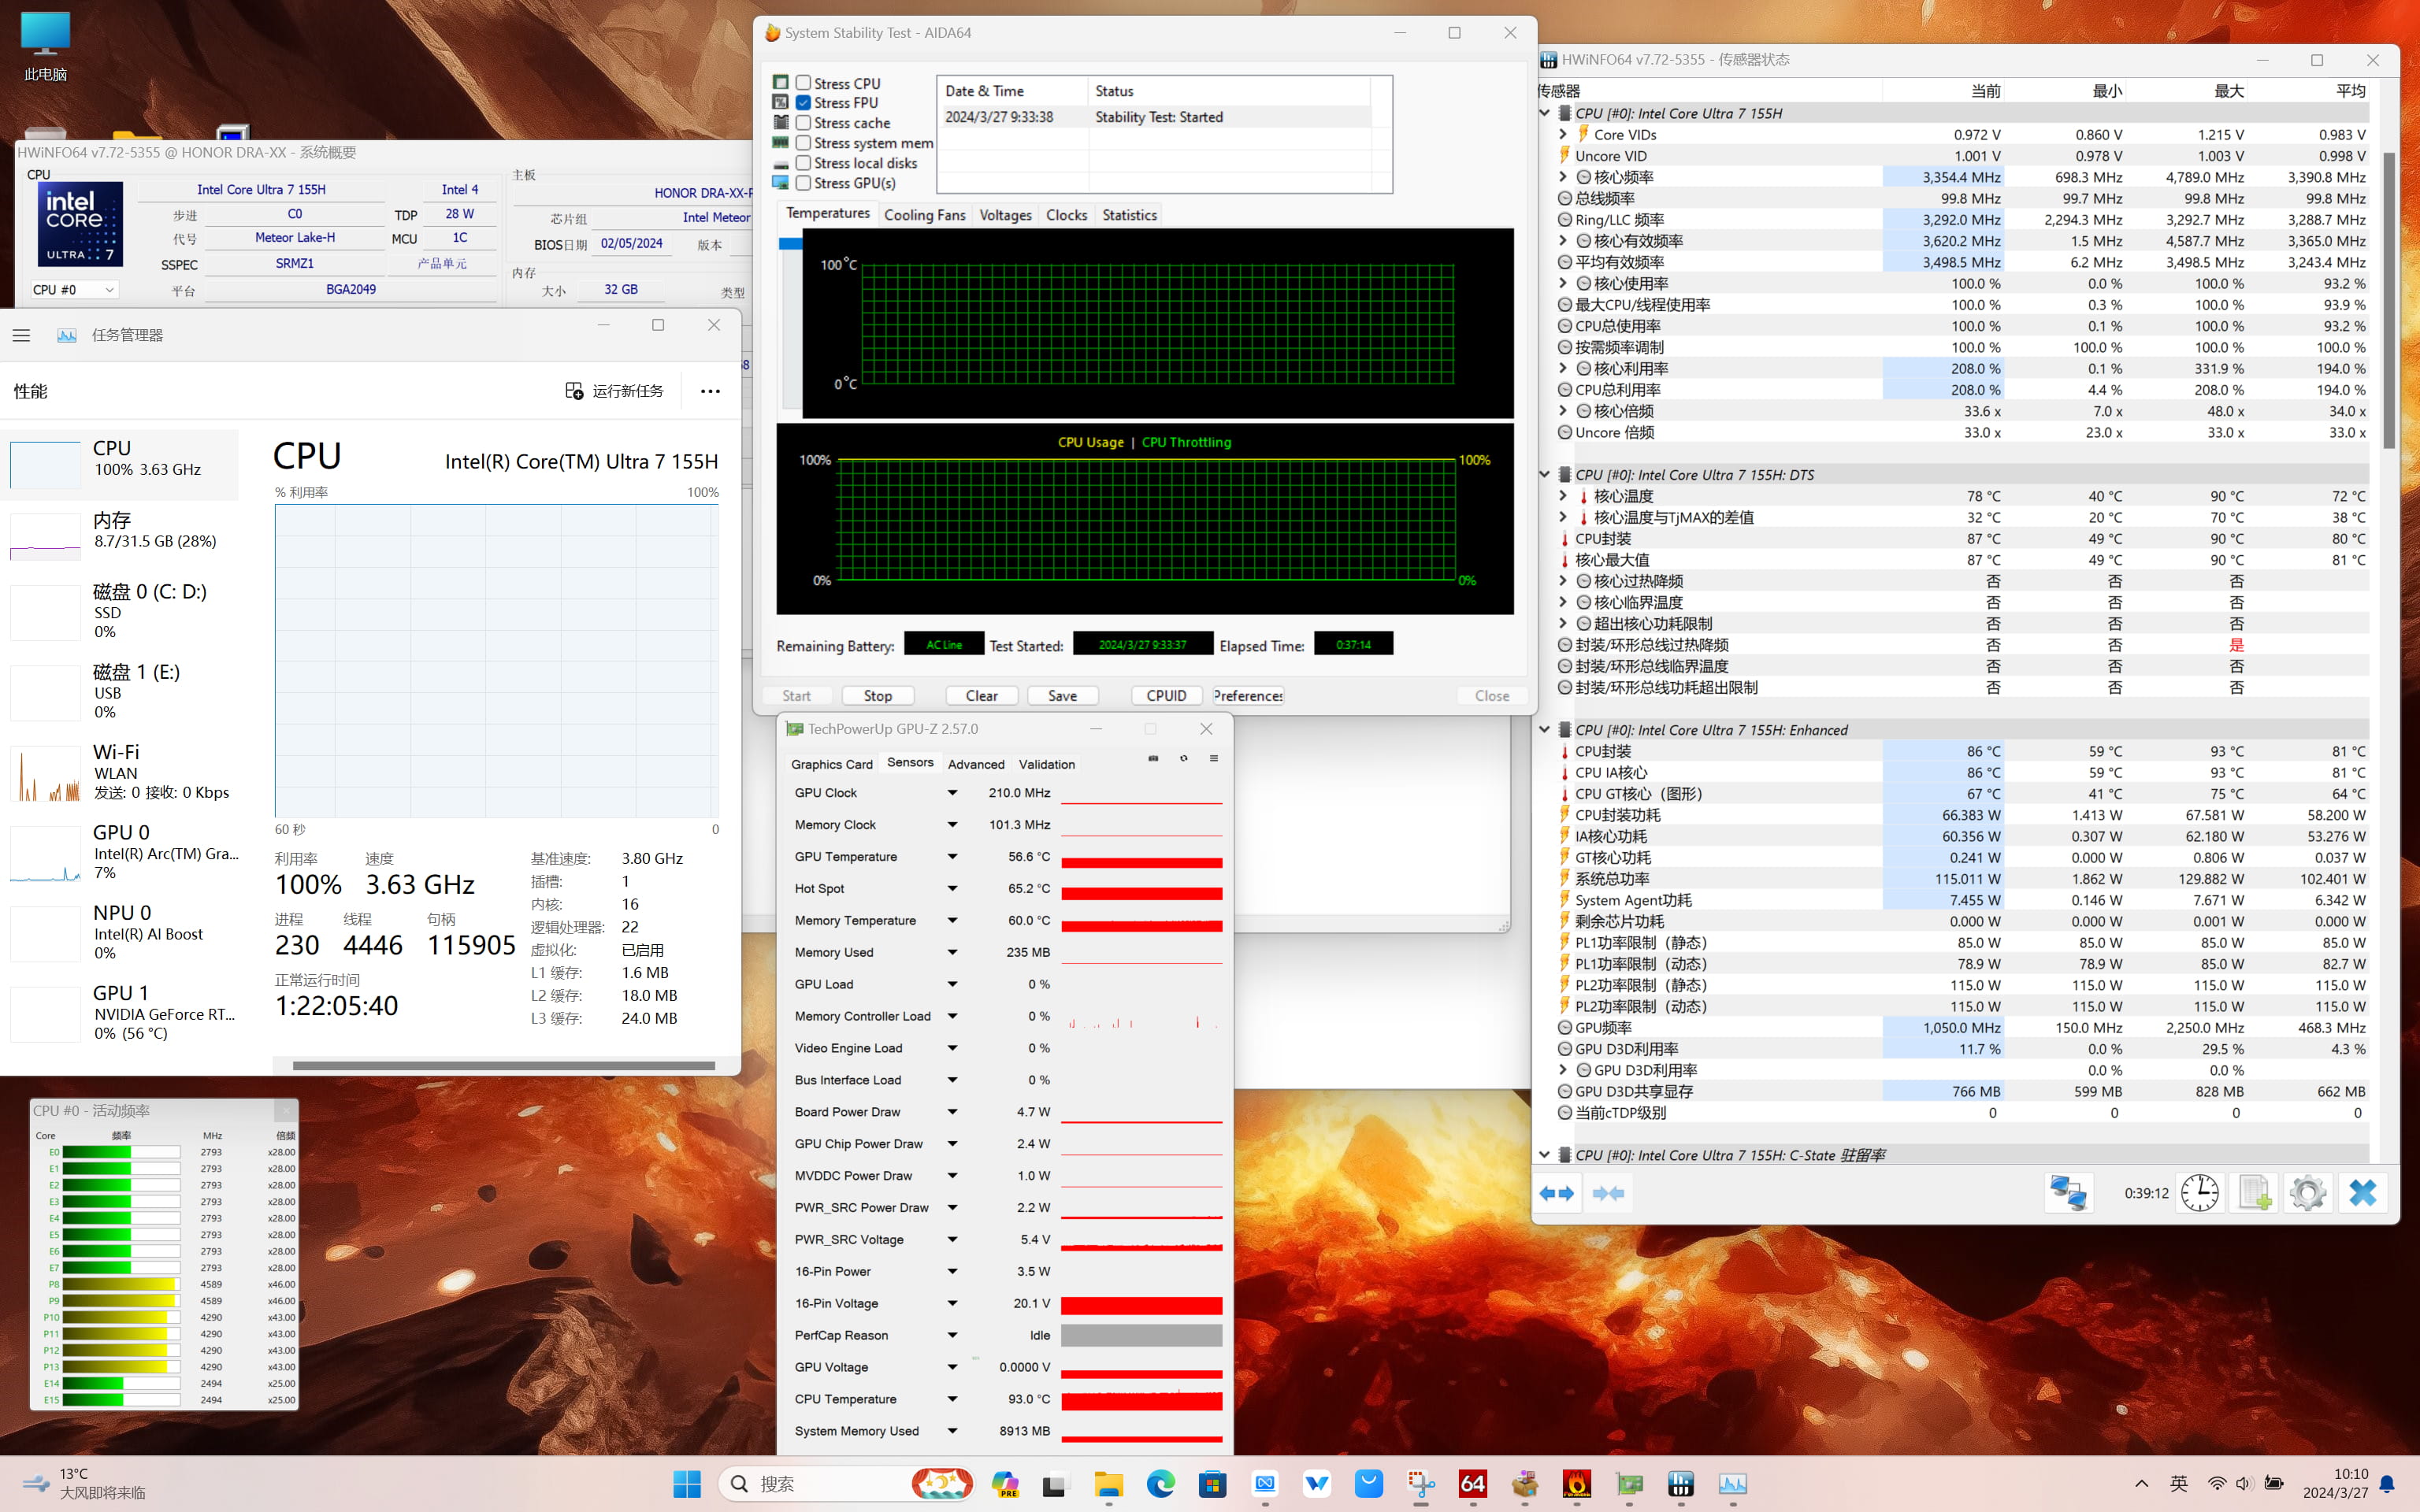Enable Stress system memory checkbox
2420x1512 pixels.
803,143
